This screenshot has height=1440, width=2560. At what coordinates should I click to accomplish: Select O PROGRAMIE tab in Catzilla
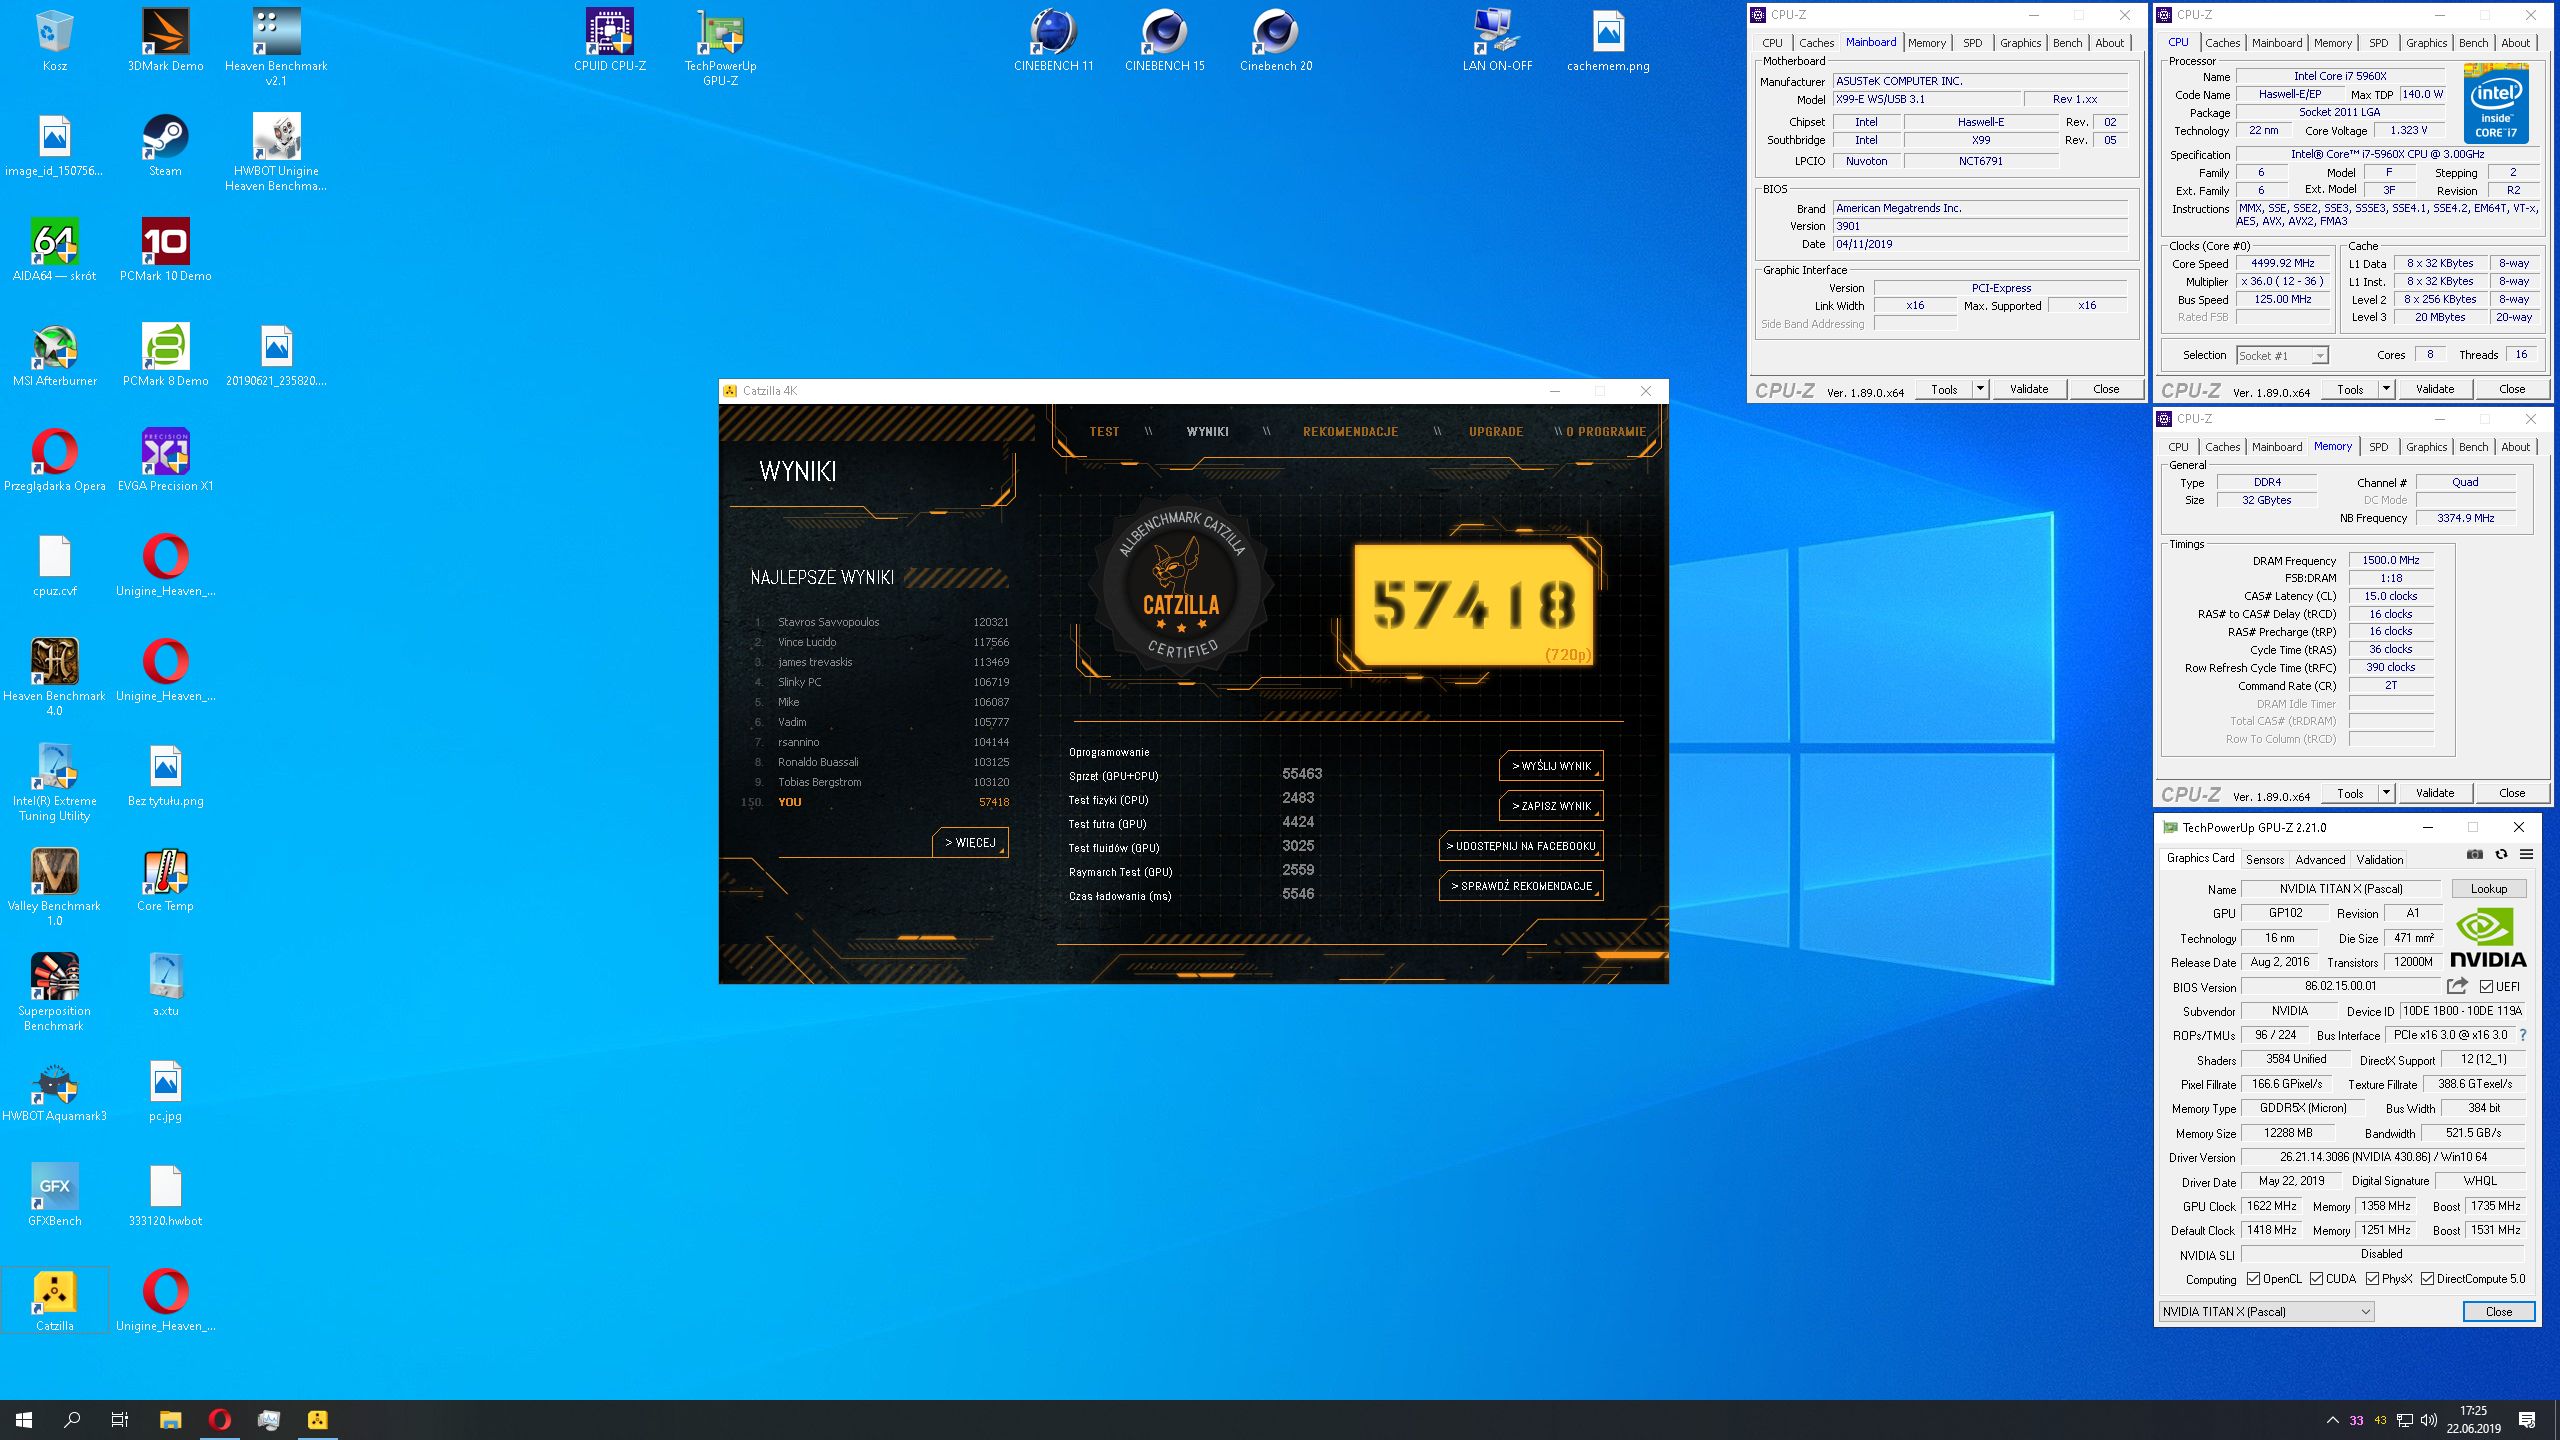1606,432
